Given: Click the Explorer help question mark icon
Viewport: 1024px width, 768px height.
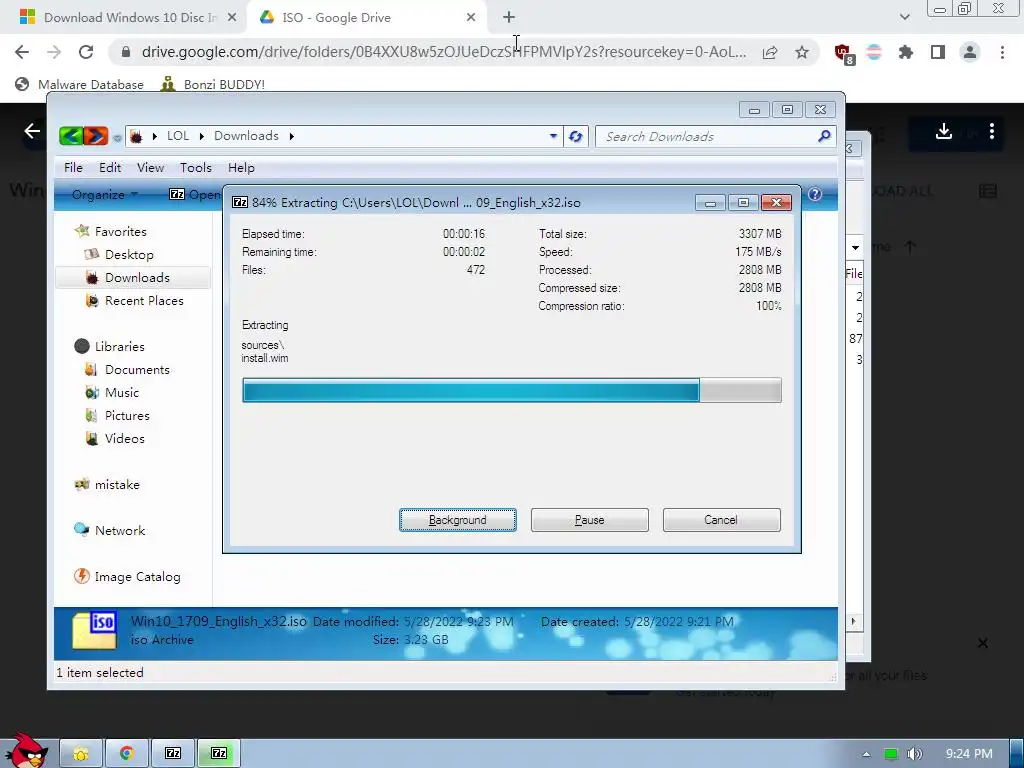Looking at the screenshot, I should [x=815, y=195].
